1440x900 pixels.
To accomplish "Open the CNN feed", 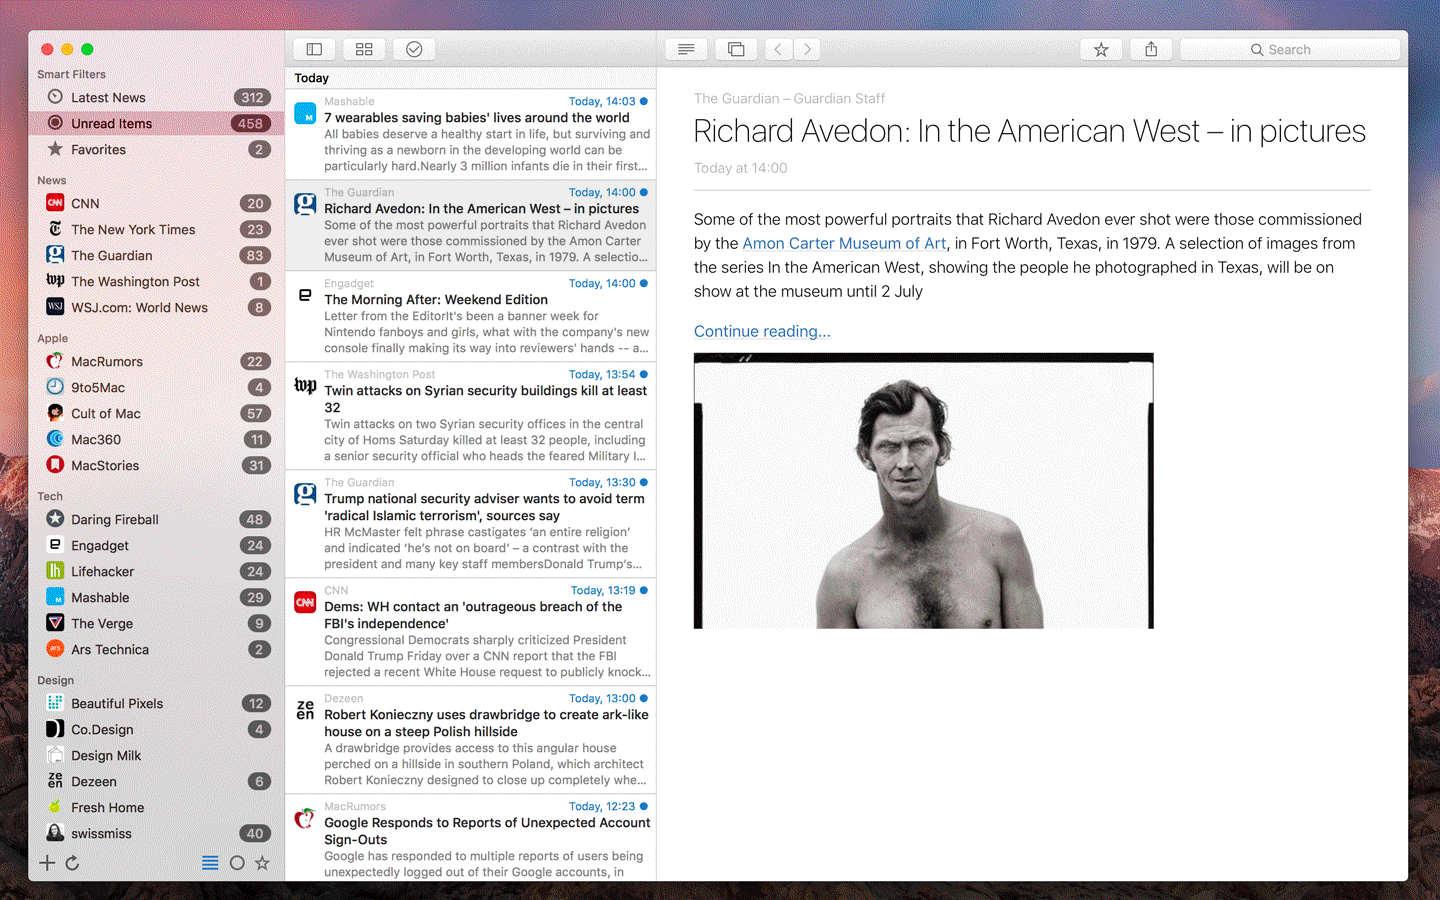I will [156, 203].
